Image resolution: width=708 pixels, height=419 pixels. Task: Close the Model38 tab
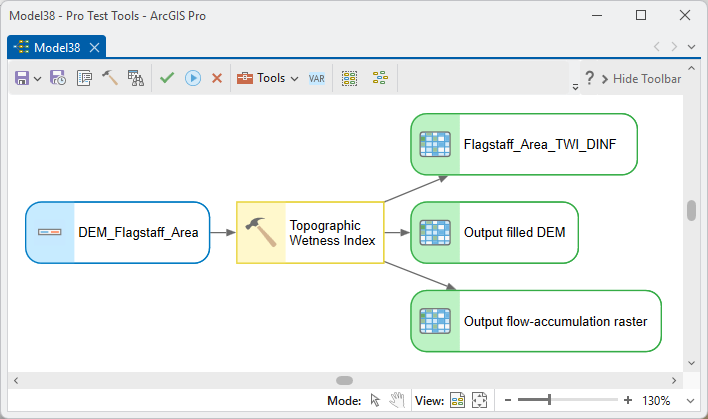click(x=94, y=47)
